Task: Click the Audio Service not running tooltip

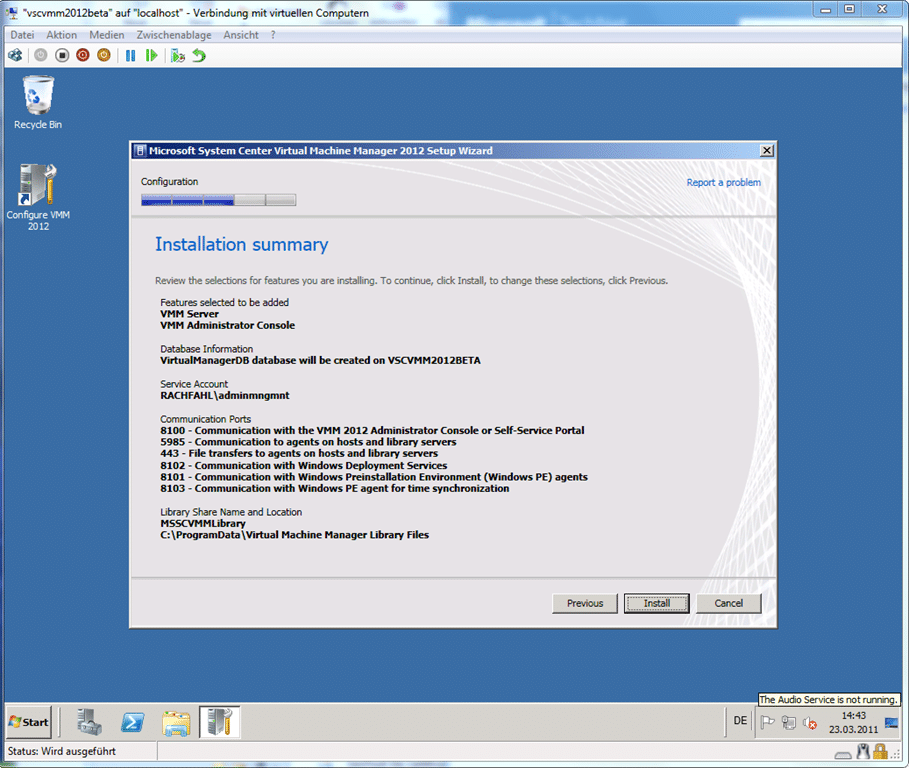Action: click(828, 700)
